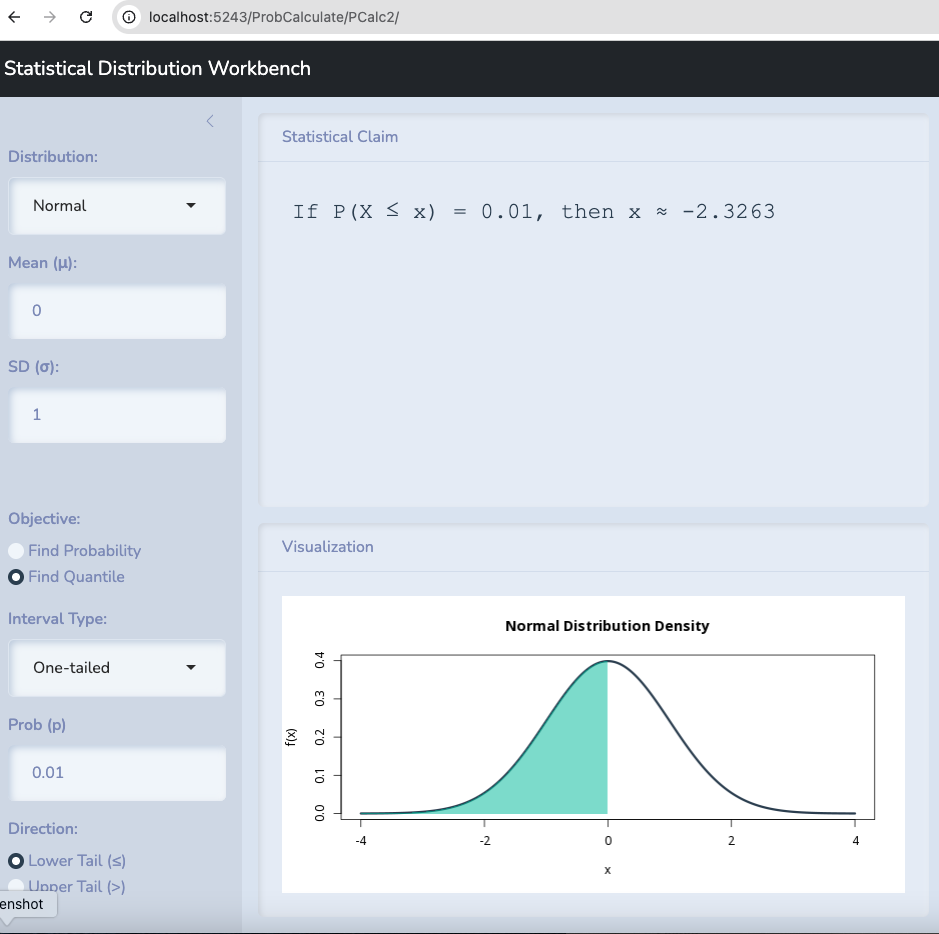Choose the Upper Tail direction option

point(16,886)
